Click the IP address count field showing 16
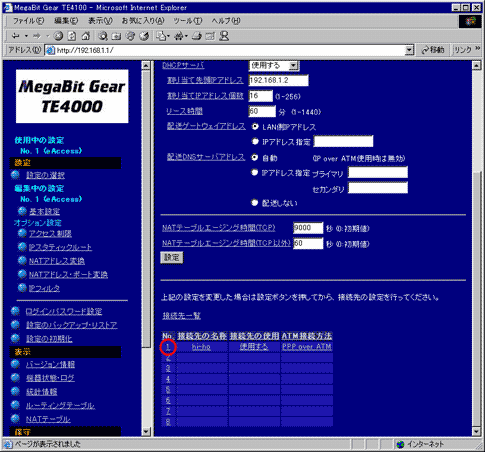This screenshot has width=485, height=452. [261, 96]
